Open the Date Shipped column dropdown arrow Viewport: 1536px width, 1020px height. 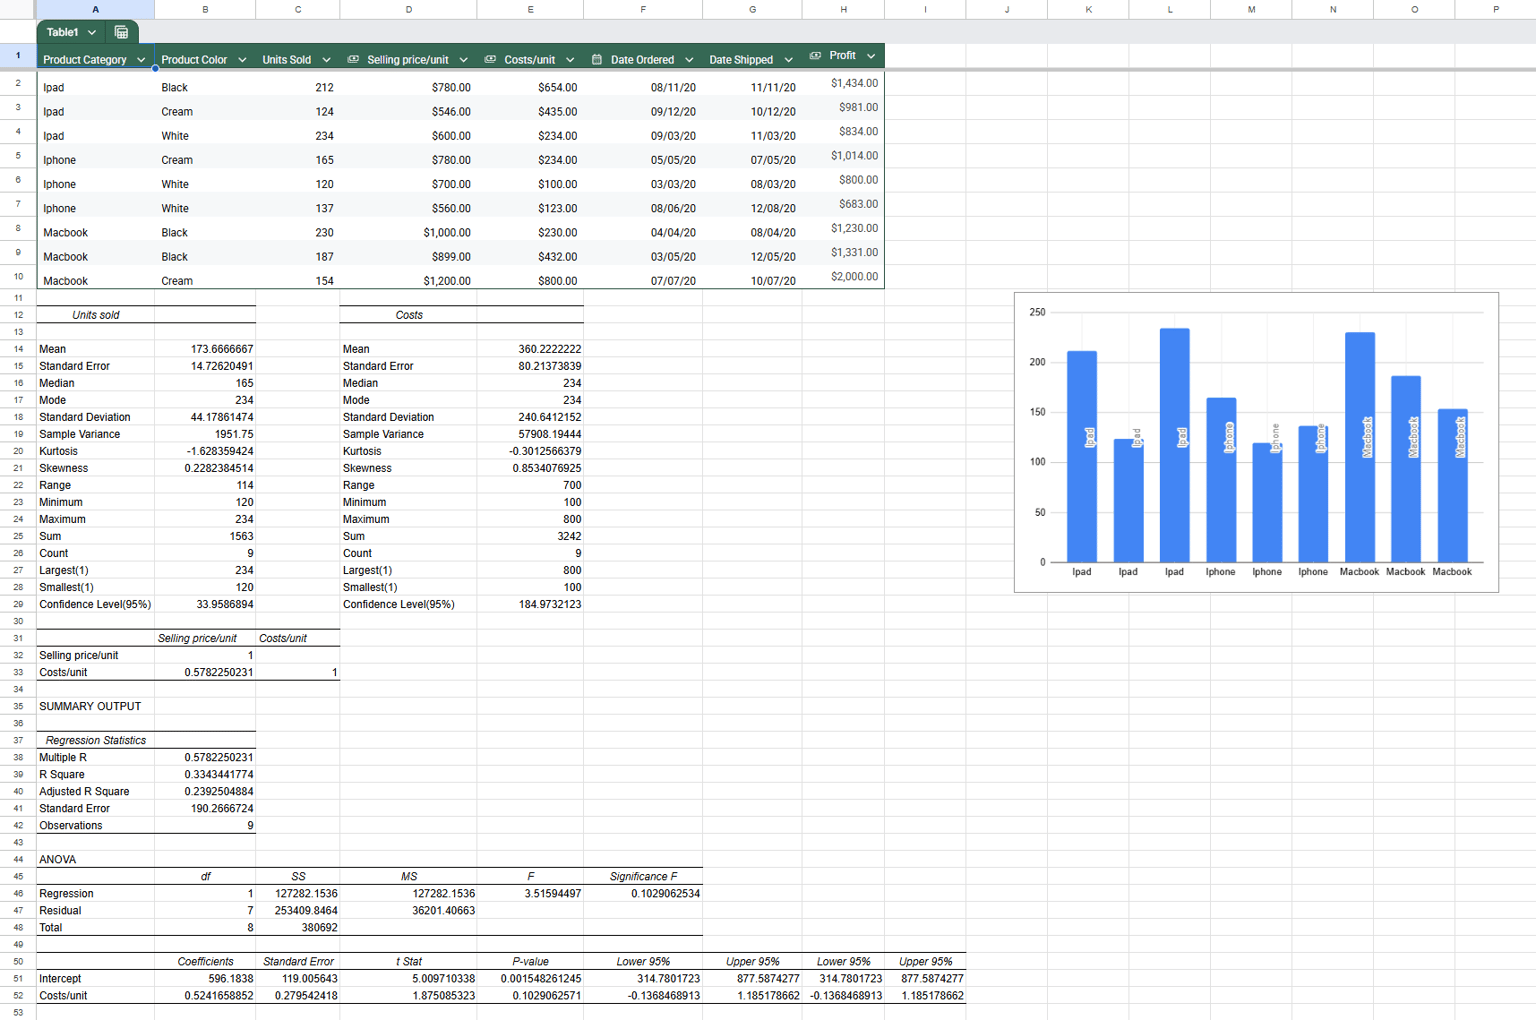tap(788, 60)
